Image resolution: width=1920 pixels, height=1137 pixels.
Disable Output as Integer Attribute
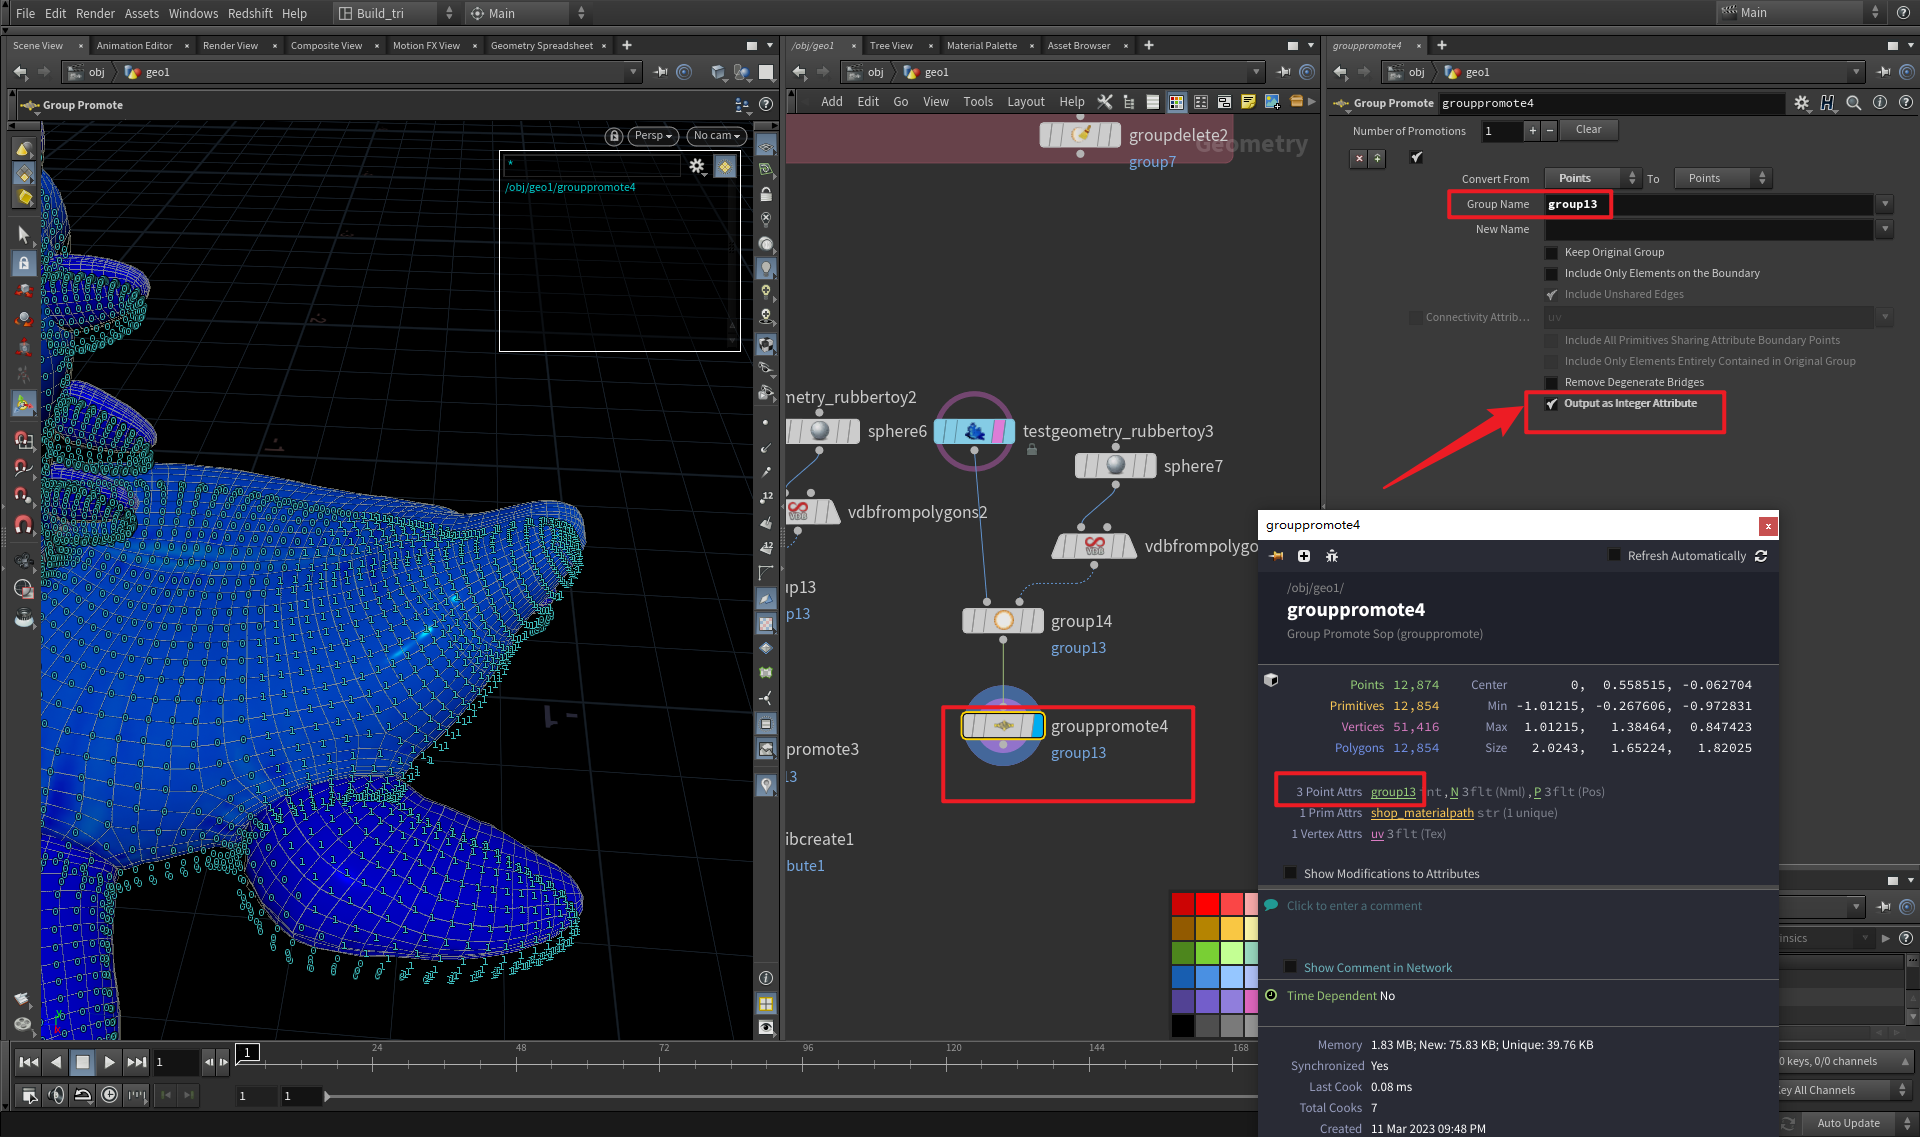pos(1552,404)
